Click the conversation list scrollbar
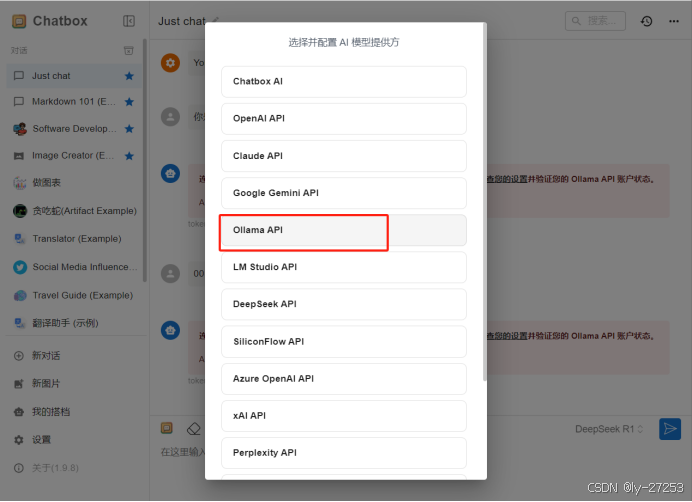This screenshot has width=692, height=502. pyautogui.click(x=144, y=160)
